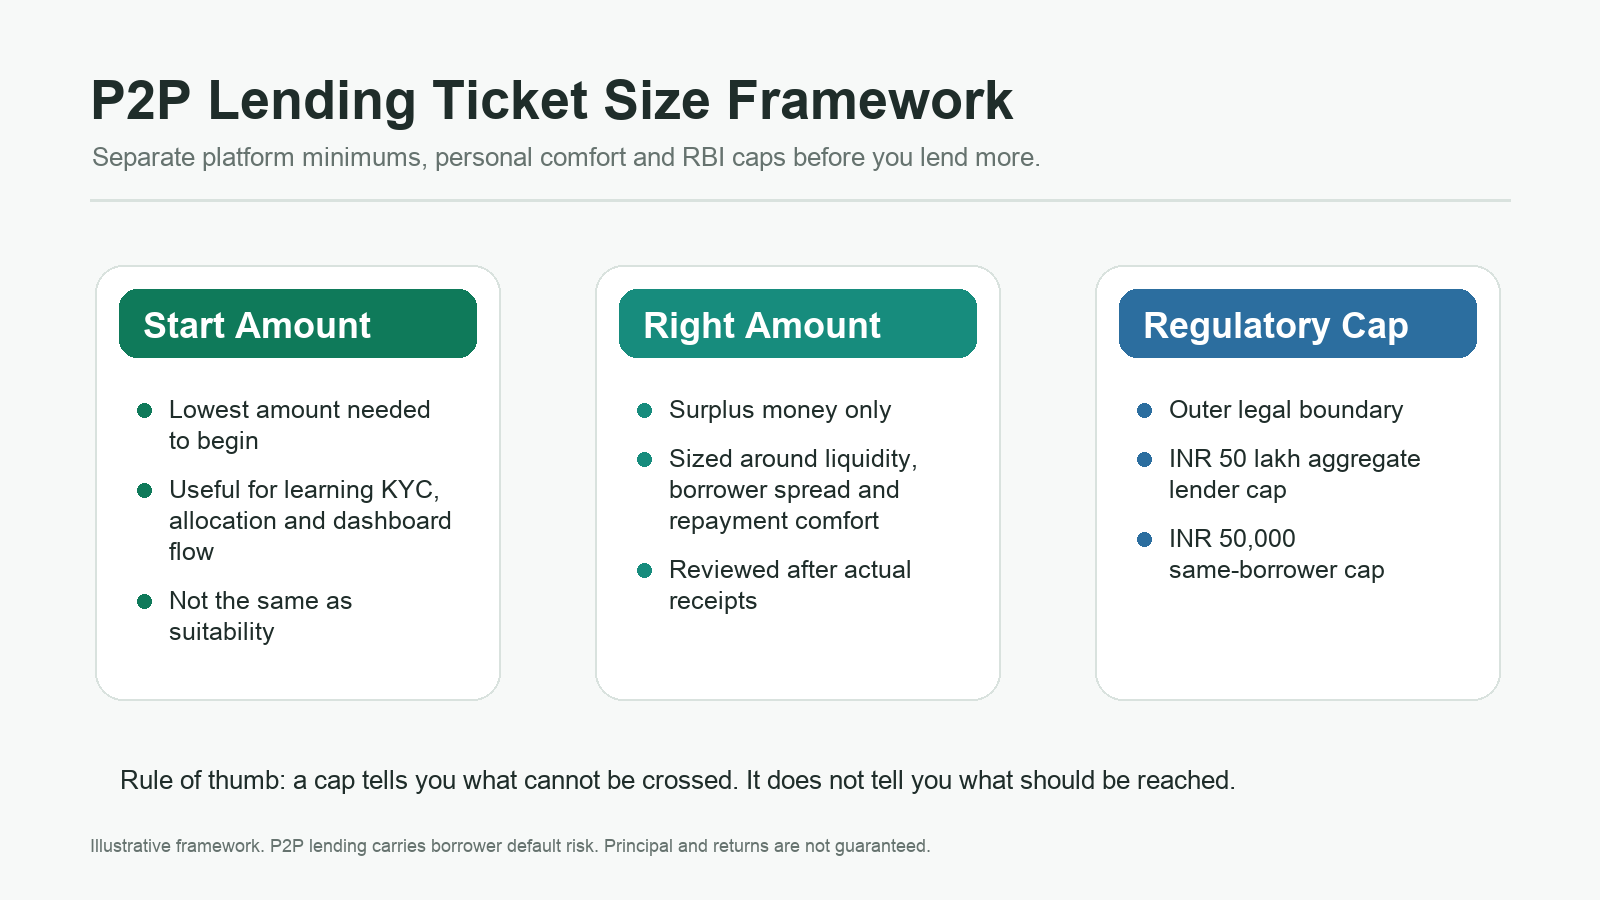1600x900 pixels.
Task: Click the blue bullet beside INR 50 lakh aggregate
Action: click(x=1145, y=459)
